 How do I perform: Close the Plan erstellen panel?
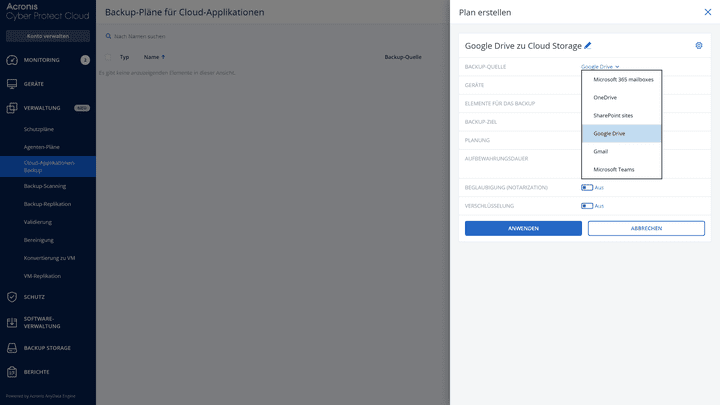[708, 12]
